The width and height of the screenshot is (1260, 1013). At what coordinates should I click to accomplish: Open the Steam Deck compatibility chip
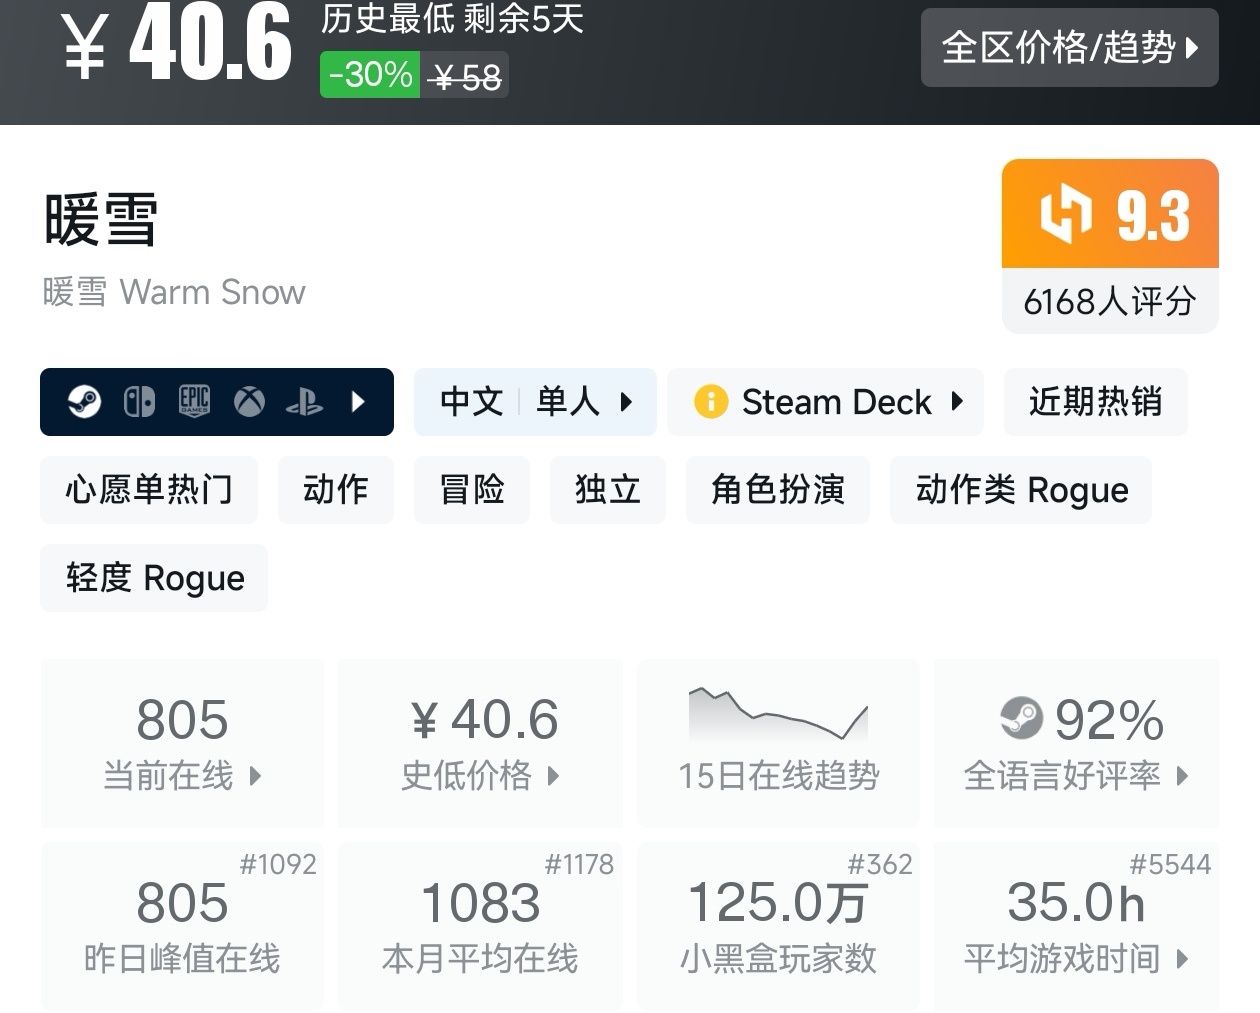(825, 402)
